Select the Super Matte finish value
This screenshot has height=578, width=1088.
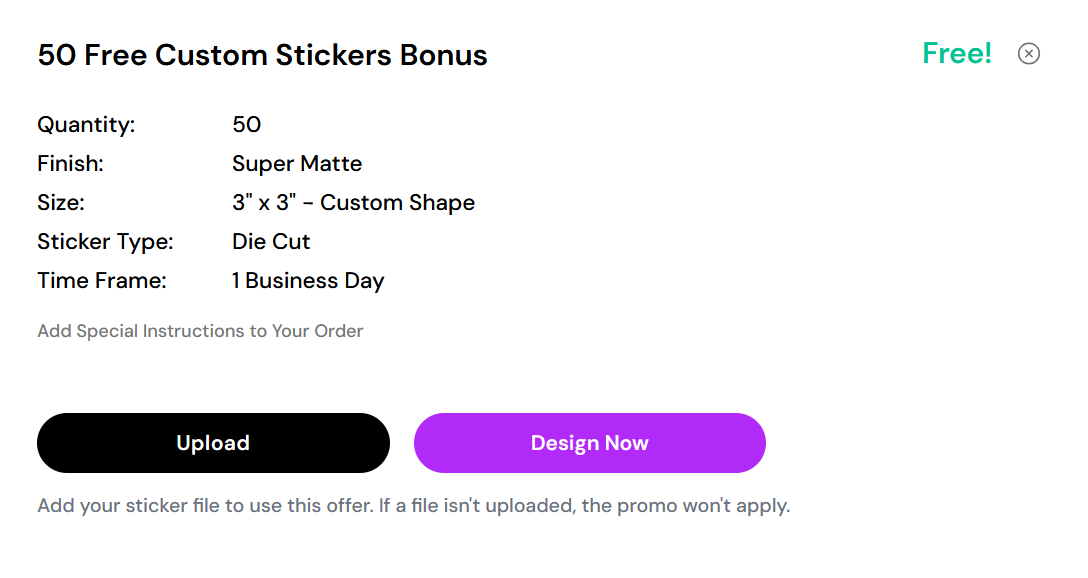297,164
